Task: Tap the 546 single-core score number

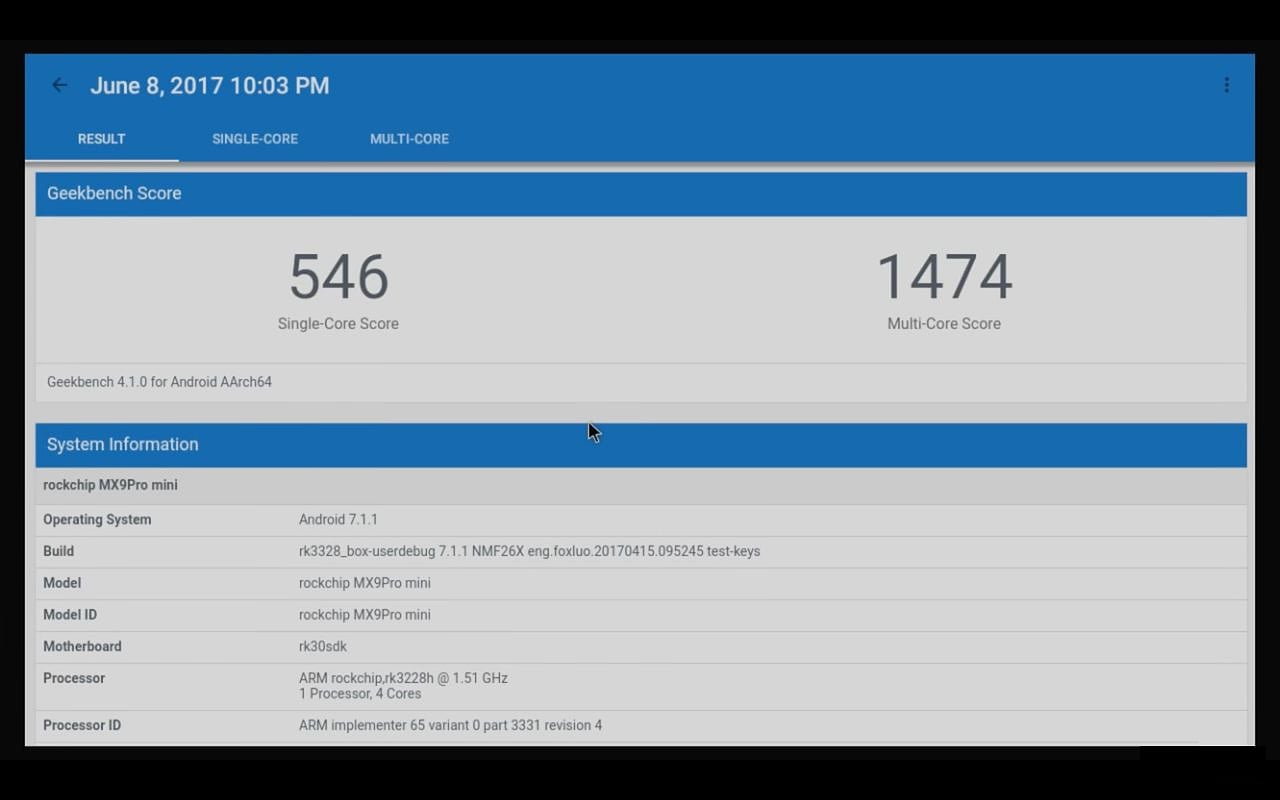Action: point(338,277)
